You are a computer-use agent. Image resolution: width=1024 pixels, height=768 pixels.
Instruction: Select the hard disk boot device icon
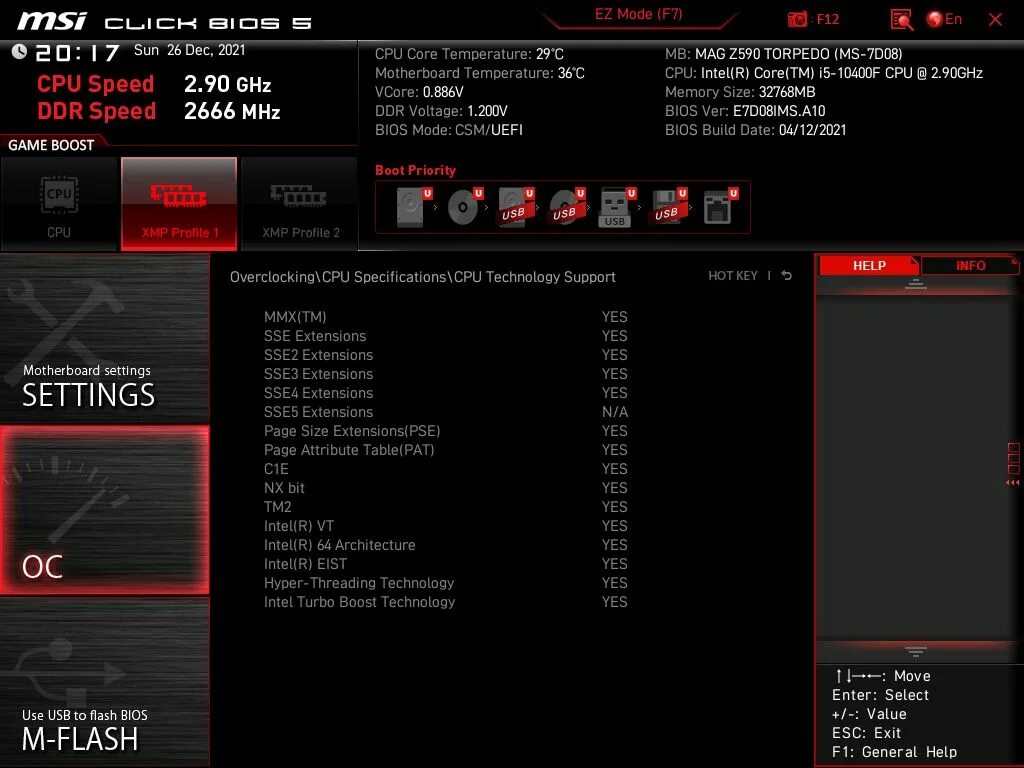click(413, 207)
